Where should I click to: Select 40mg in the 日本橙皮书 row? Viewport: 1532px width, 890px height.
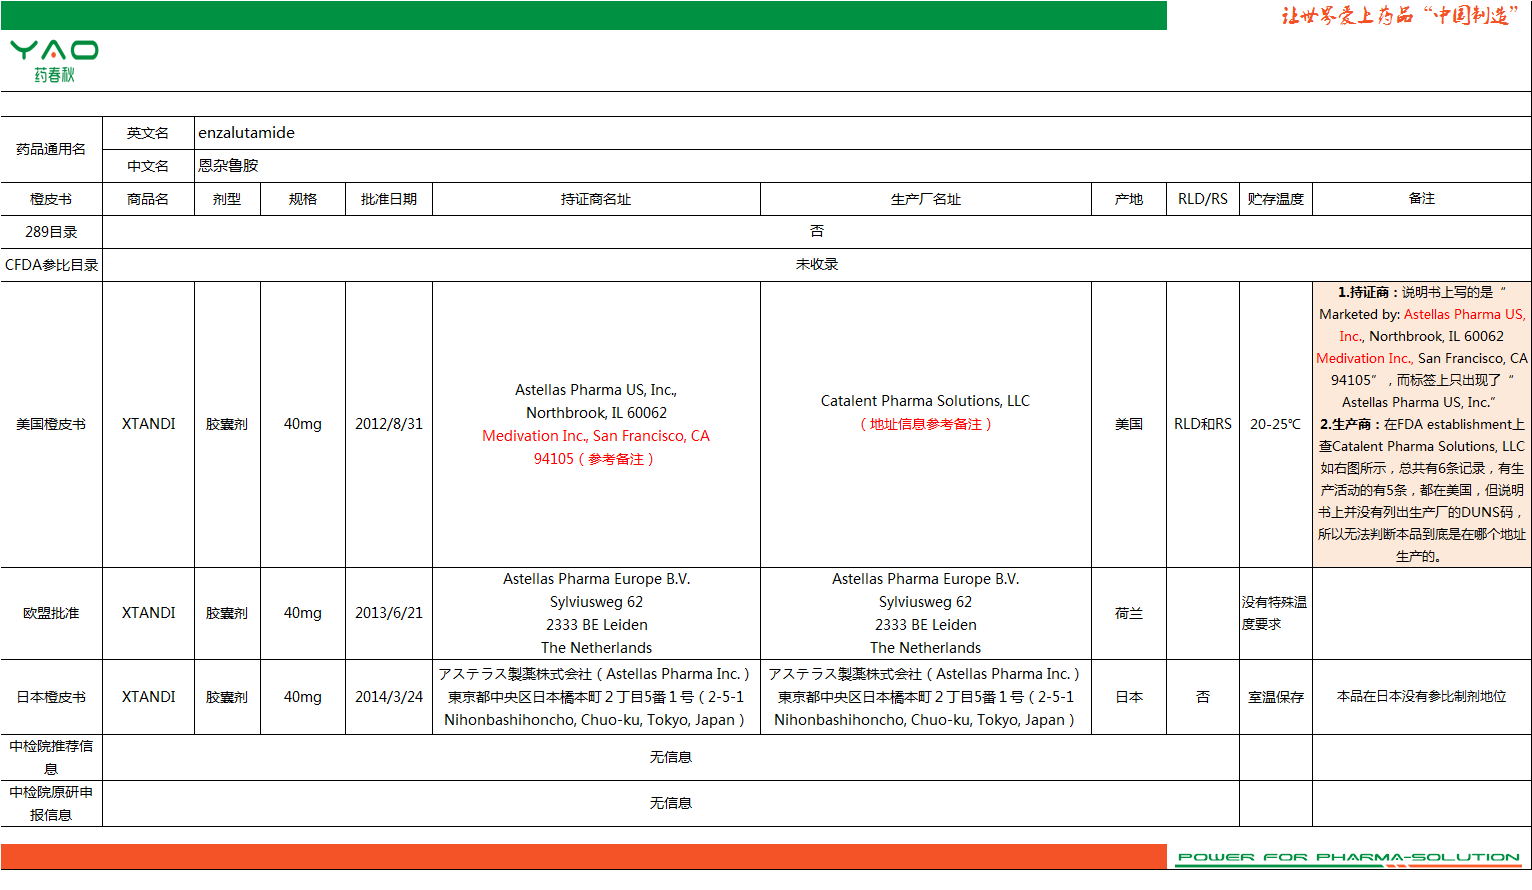303,697
